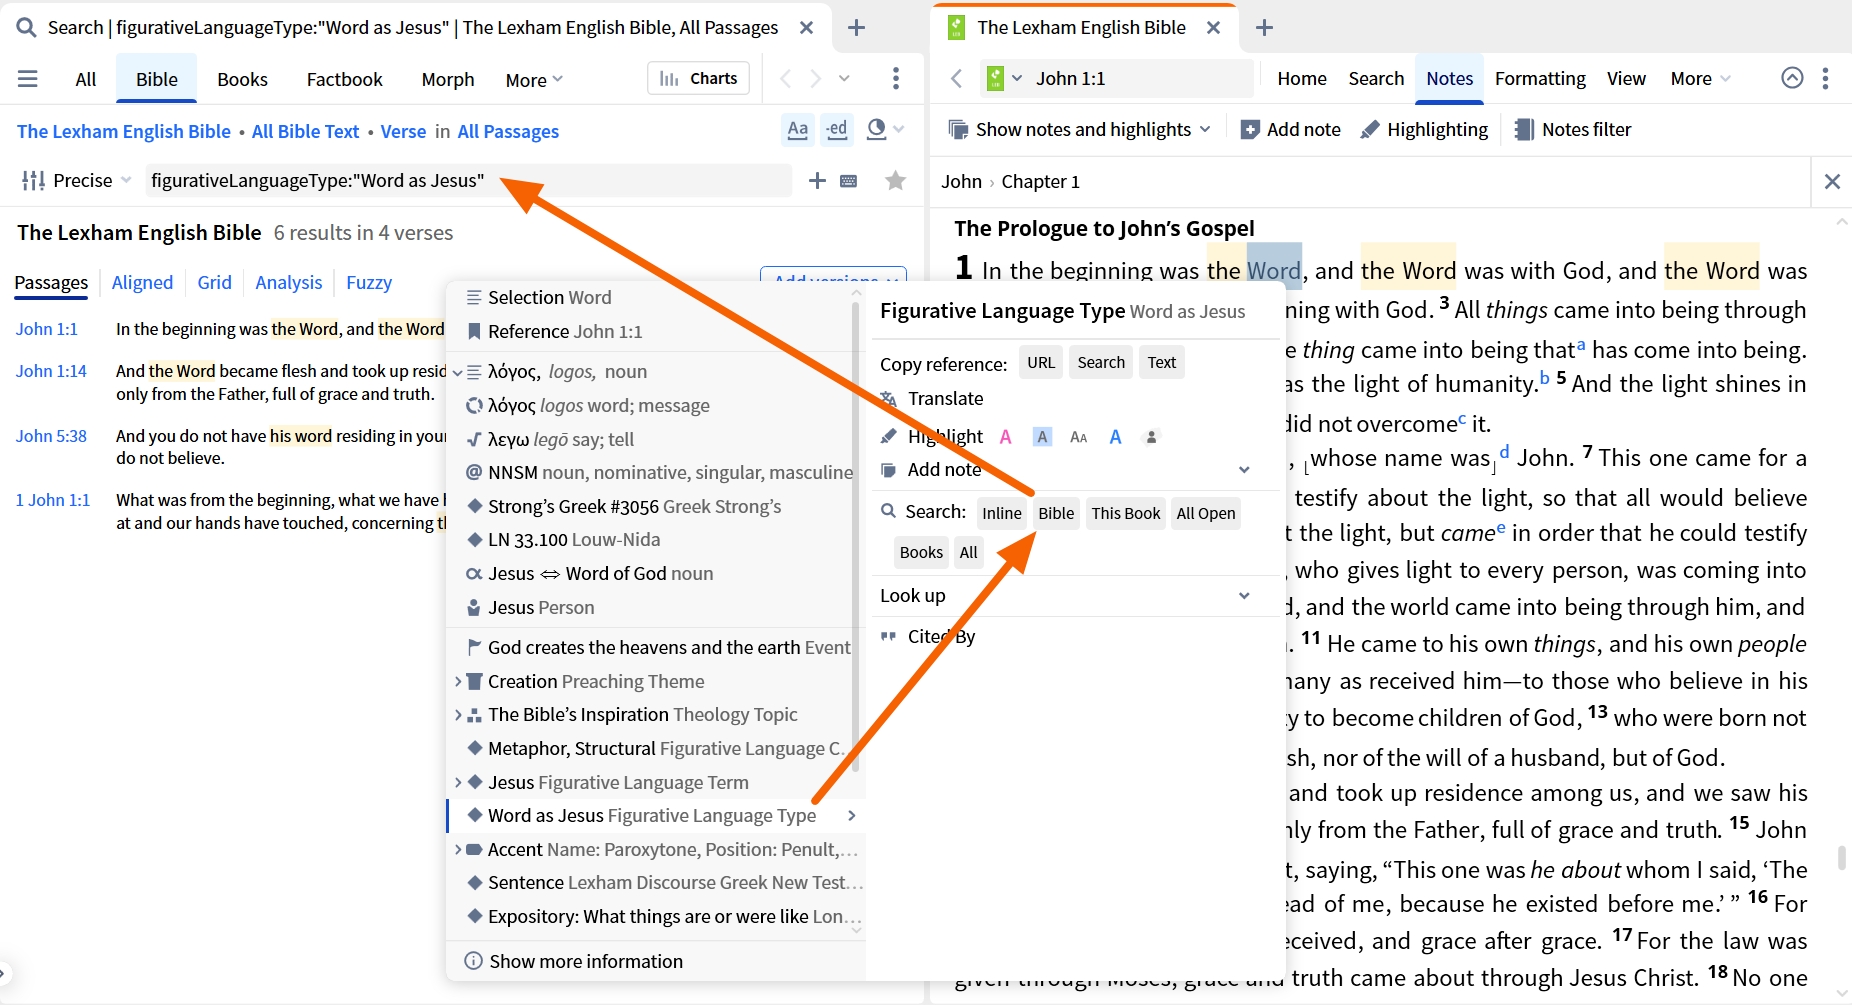Click the back arrow in the Bible panel
The width and height of the screenshot is (1852, 1005).
pos(957,78)
